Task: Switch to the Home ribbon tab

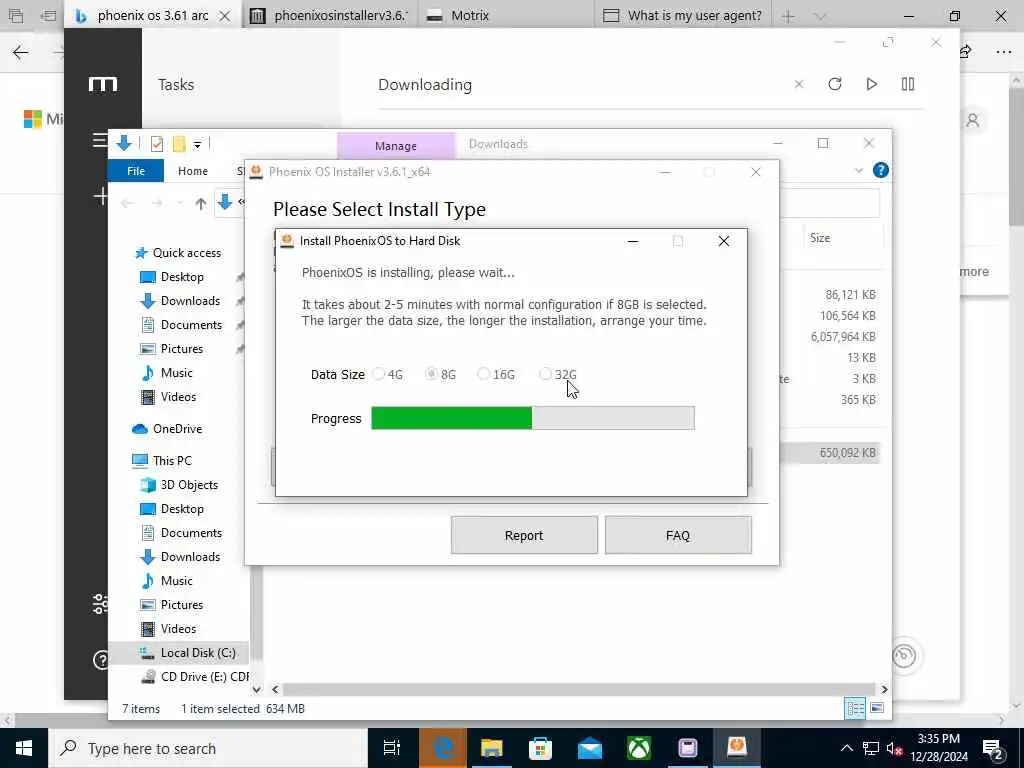Action: (193, 171)
